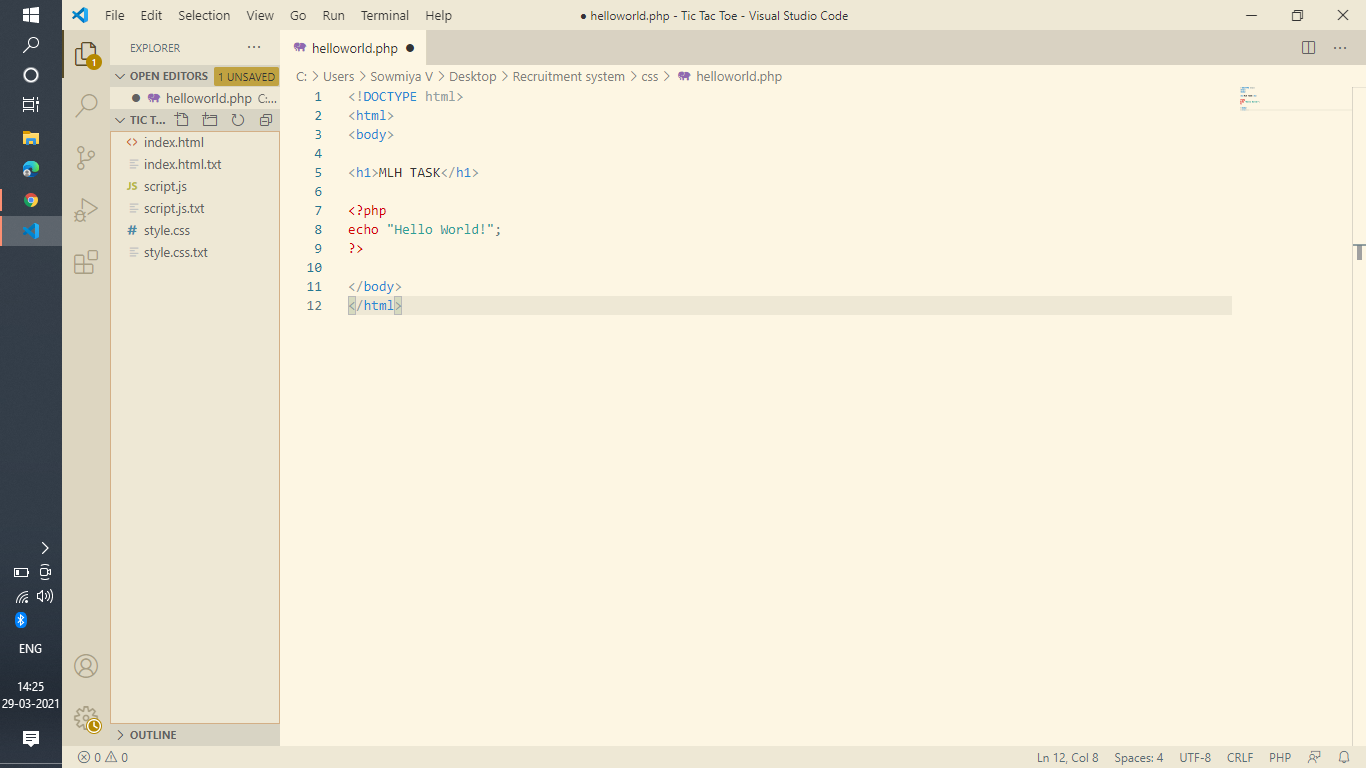Image resolution: width=1366 pixels, height=768 pixels.
Task: Open index.html.txt in the explorer
Action: (195, 164)
